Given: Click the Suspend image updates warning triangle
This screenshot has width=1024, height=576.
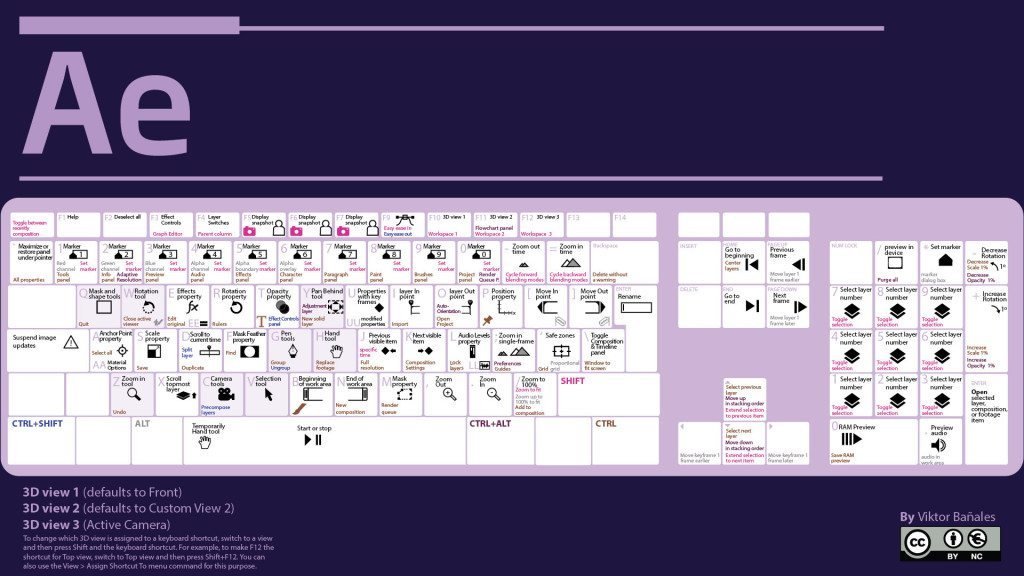Looking at the screenshot, I should [71, 342].
